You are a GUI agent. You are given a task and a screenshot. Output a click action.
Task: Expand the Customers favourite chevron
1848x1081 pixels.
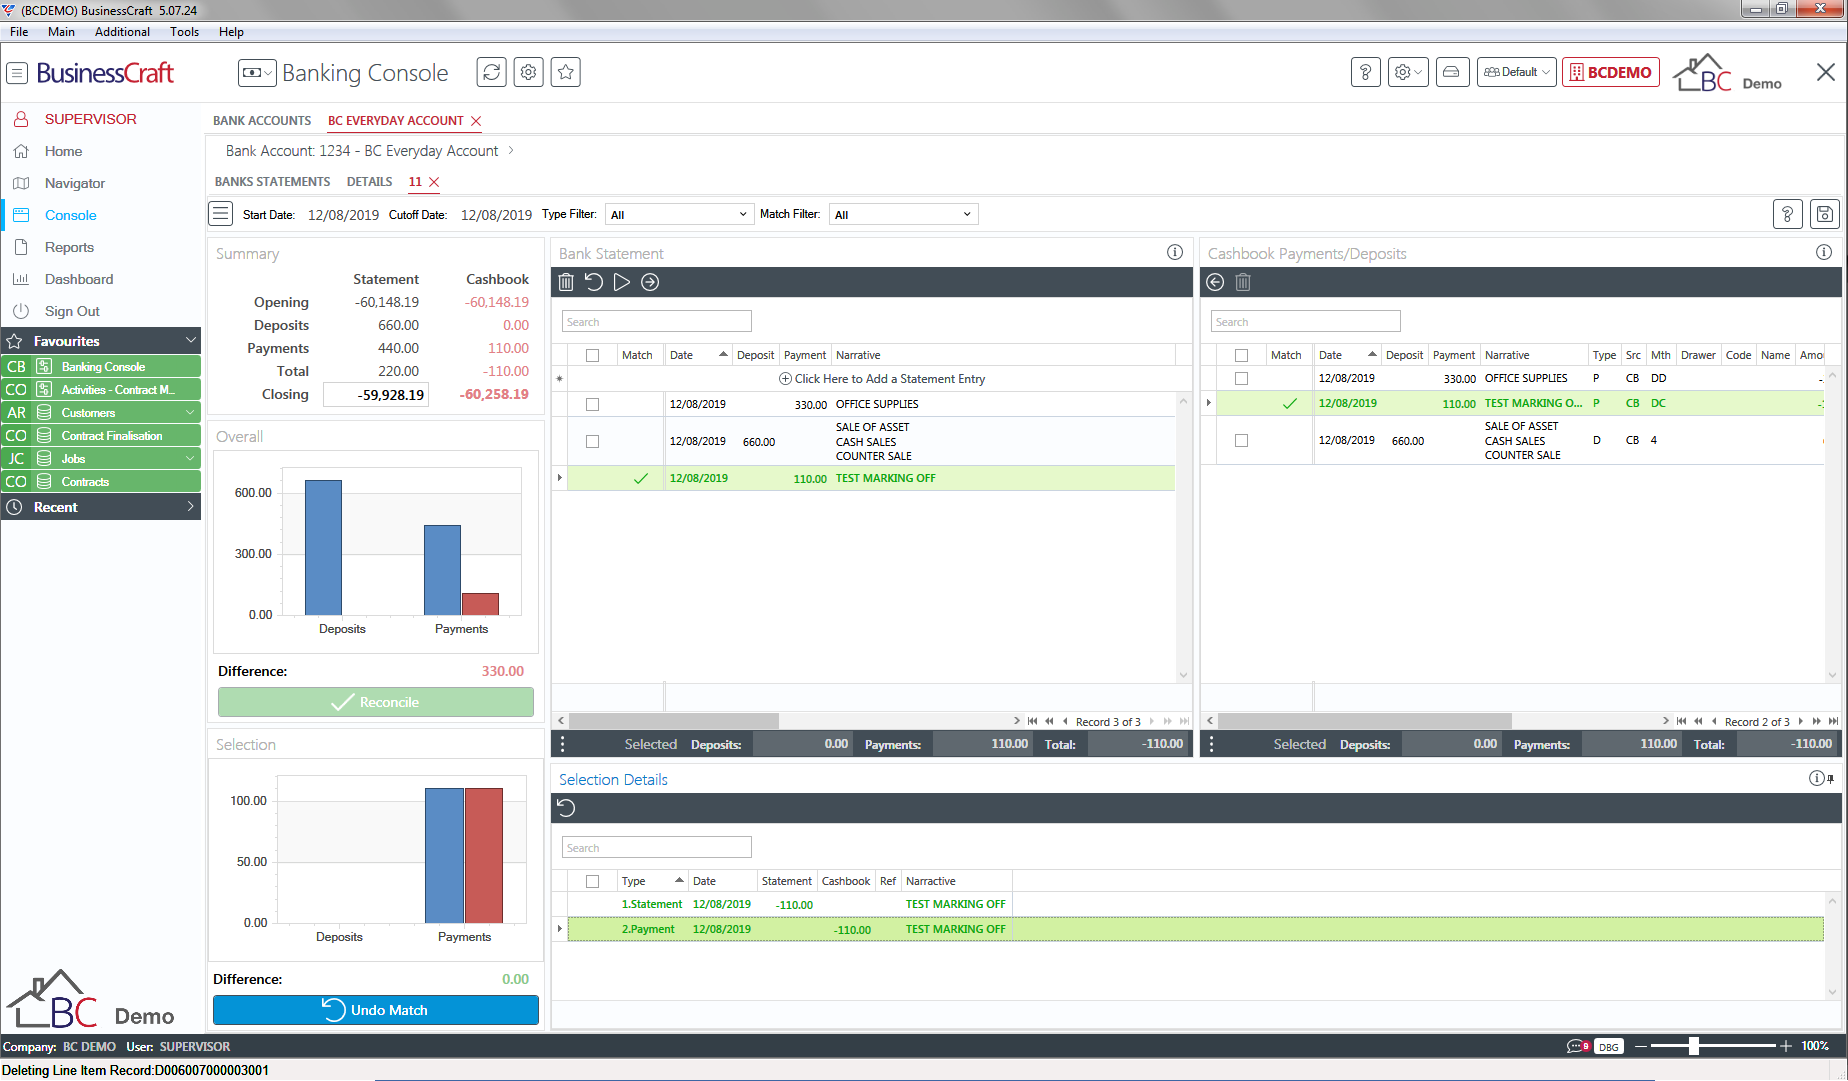pos(190,413)
